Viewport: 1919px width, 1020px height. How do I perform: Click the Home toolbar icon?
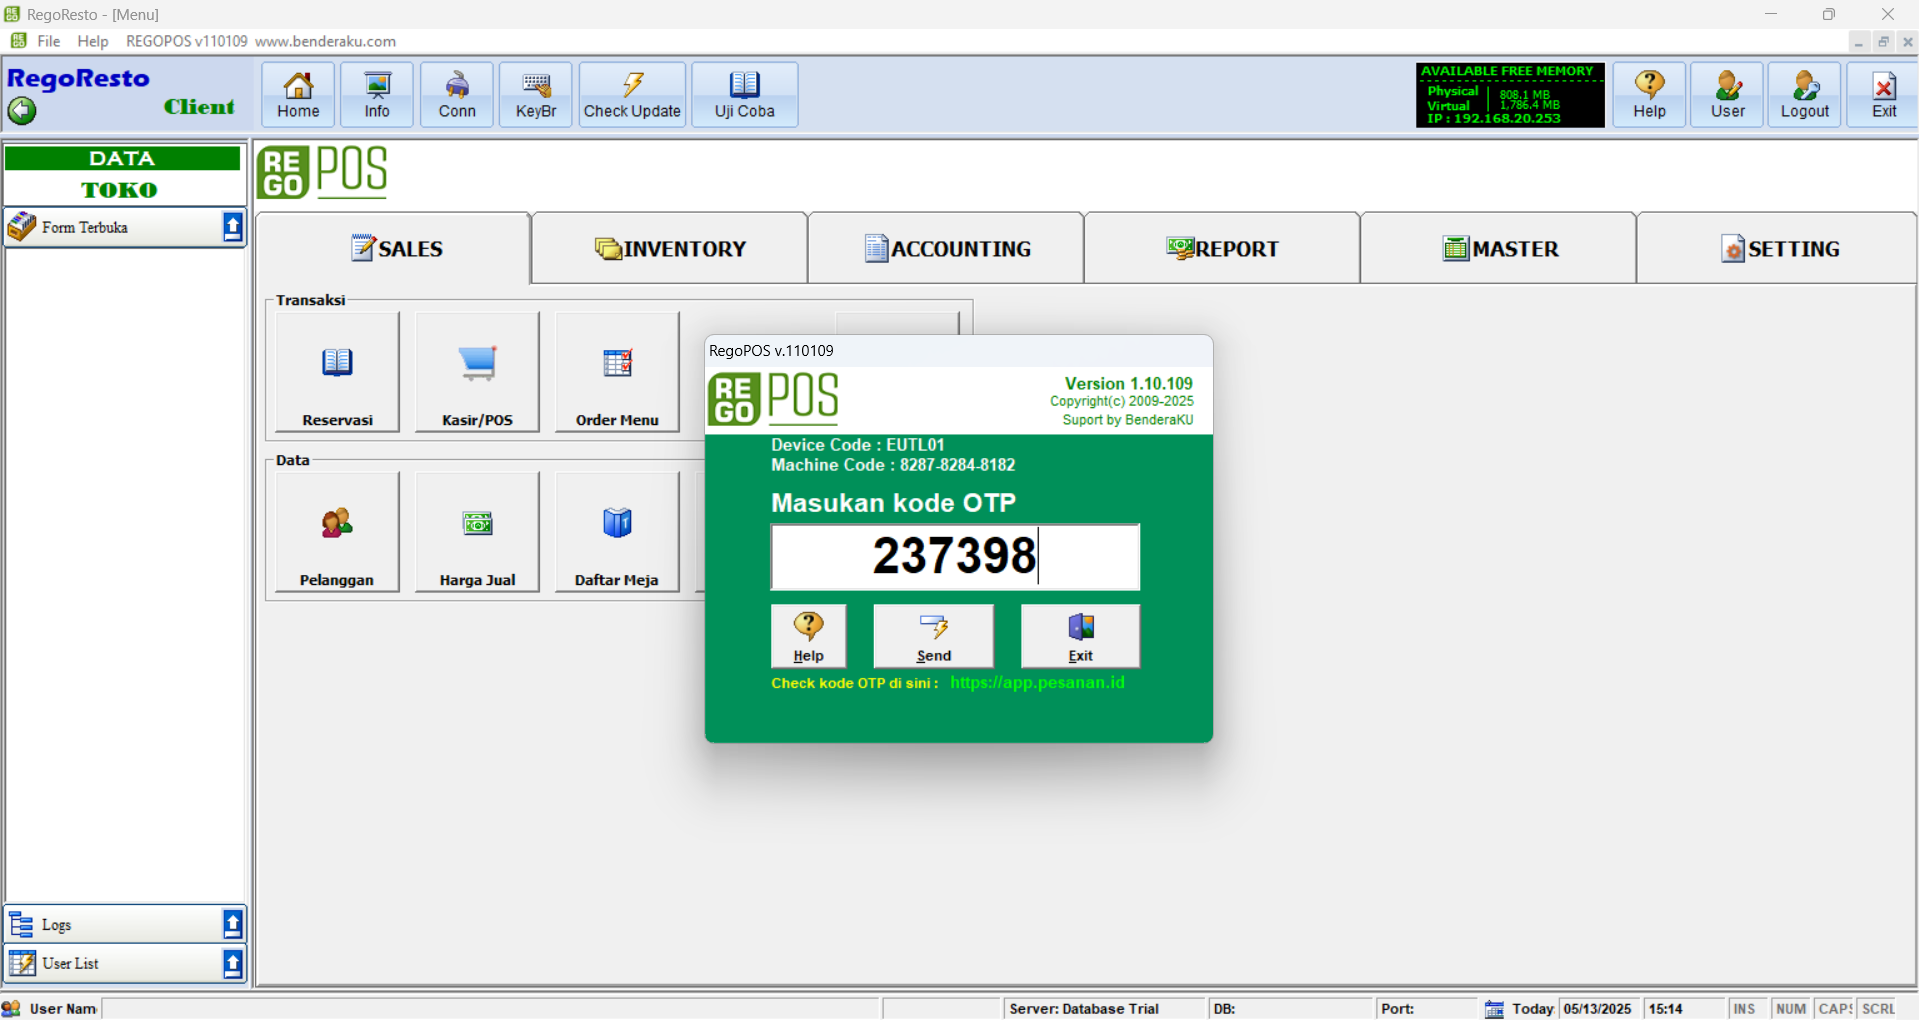[298, 95]
